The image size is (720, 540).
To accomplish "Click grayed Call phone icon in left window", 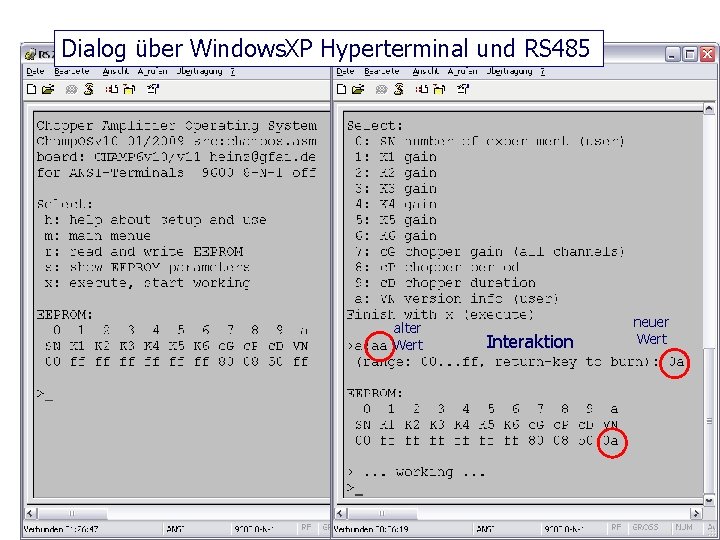I will [x=71, y=90].
